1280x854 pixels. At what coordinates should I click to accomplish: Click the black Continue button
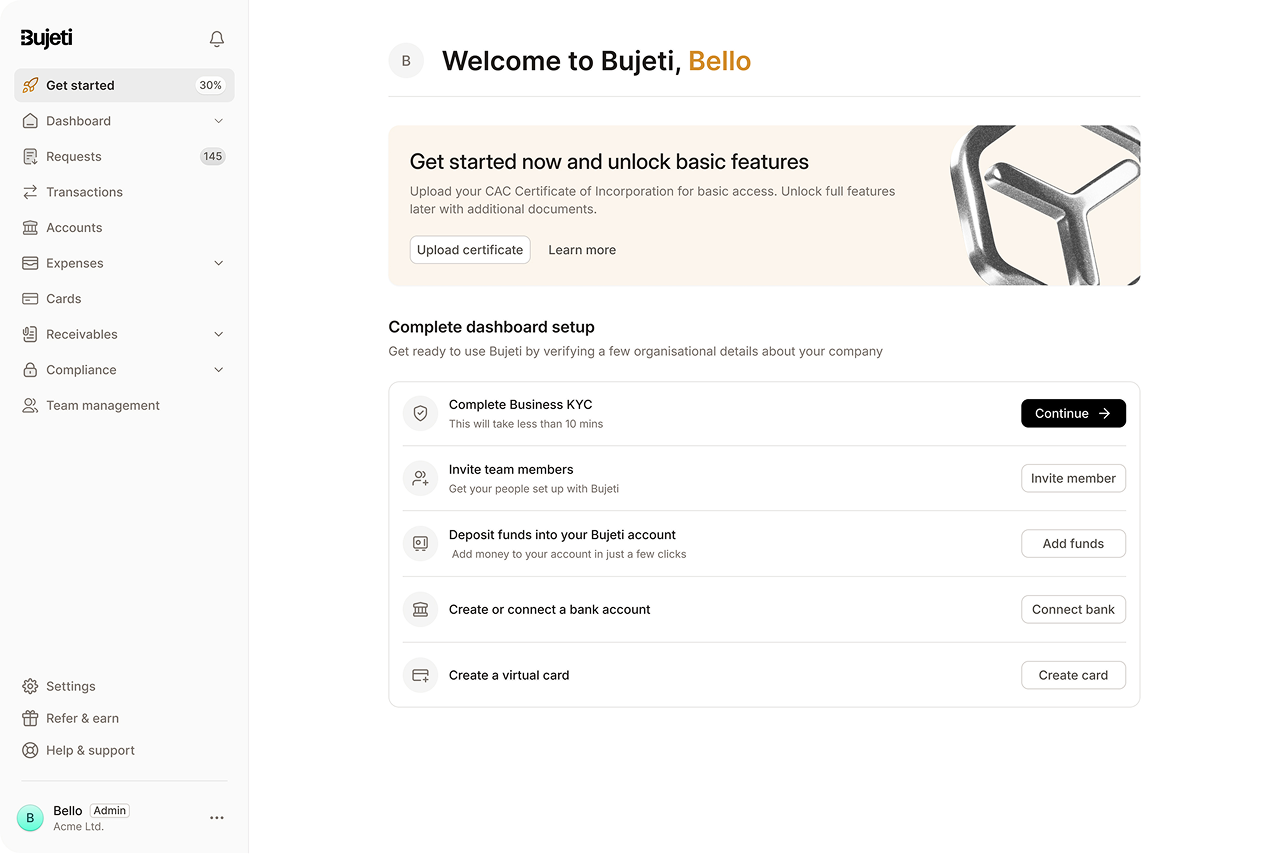coord(1073,413)
